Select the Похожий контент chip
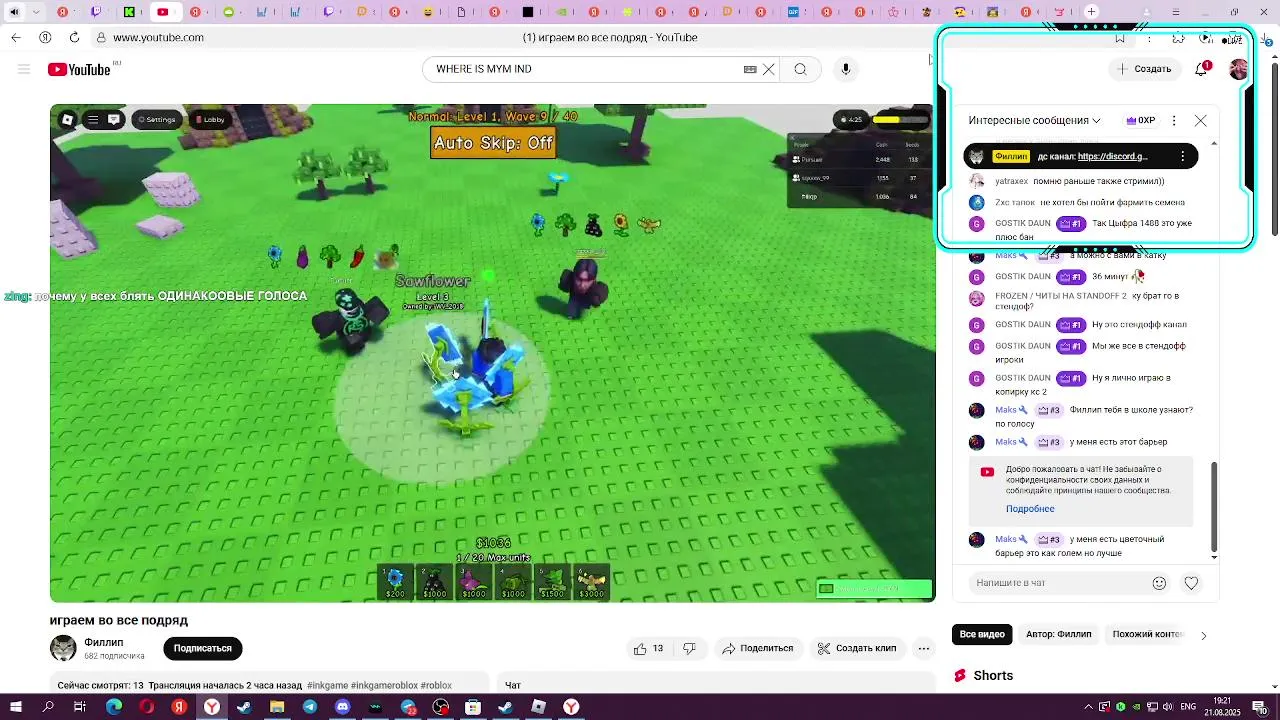1280x720 pixels. [1147, 634]
